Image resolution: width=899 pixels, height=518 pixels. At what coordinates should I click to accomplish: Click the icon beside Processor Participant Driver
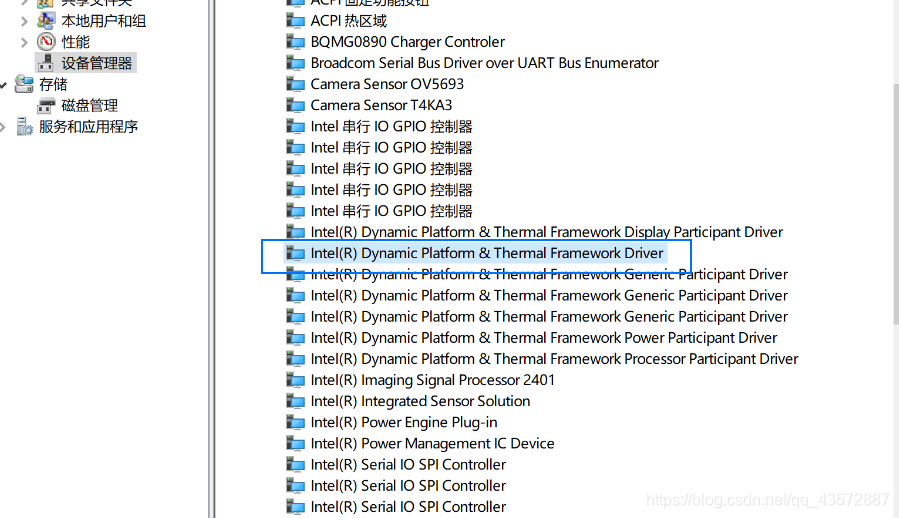tap(295, 359)
